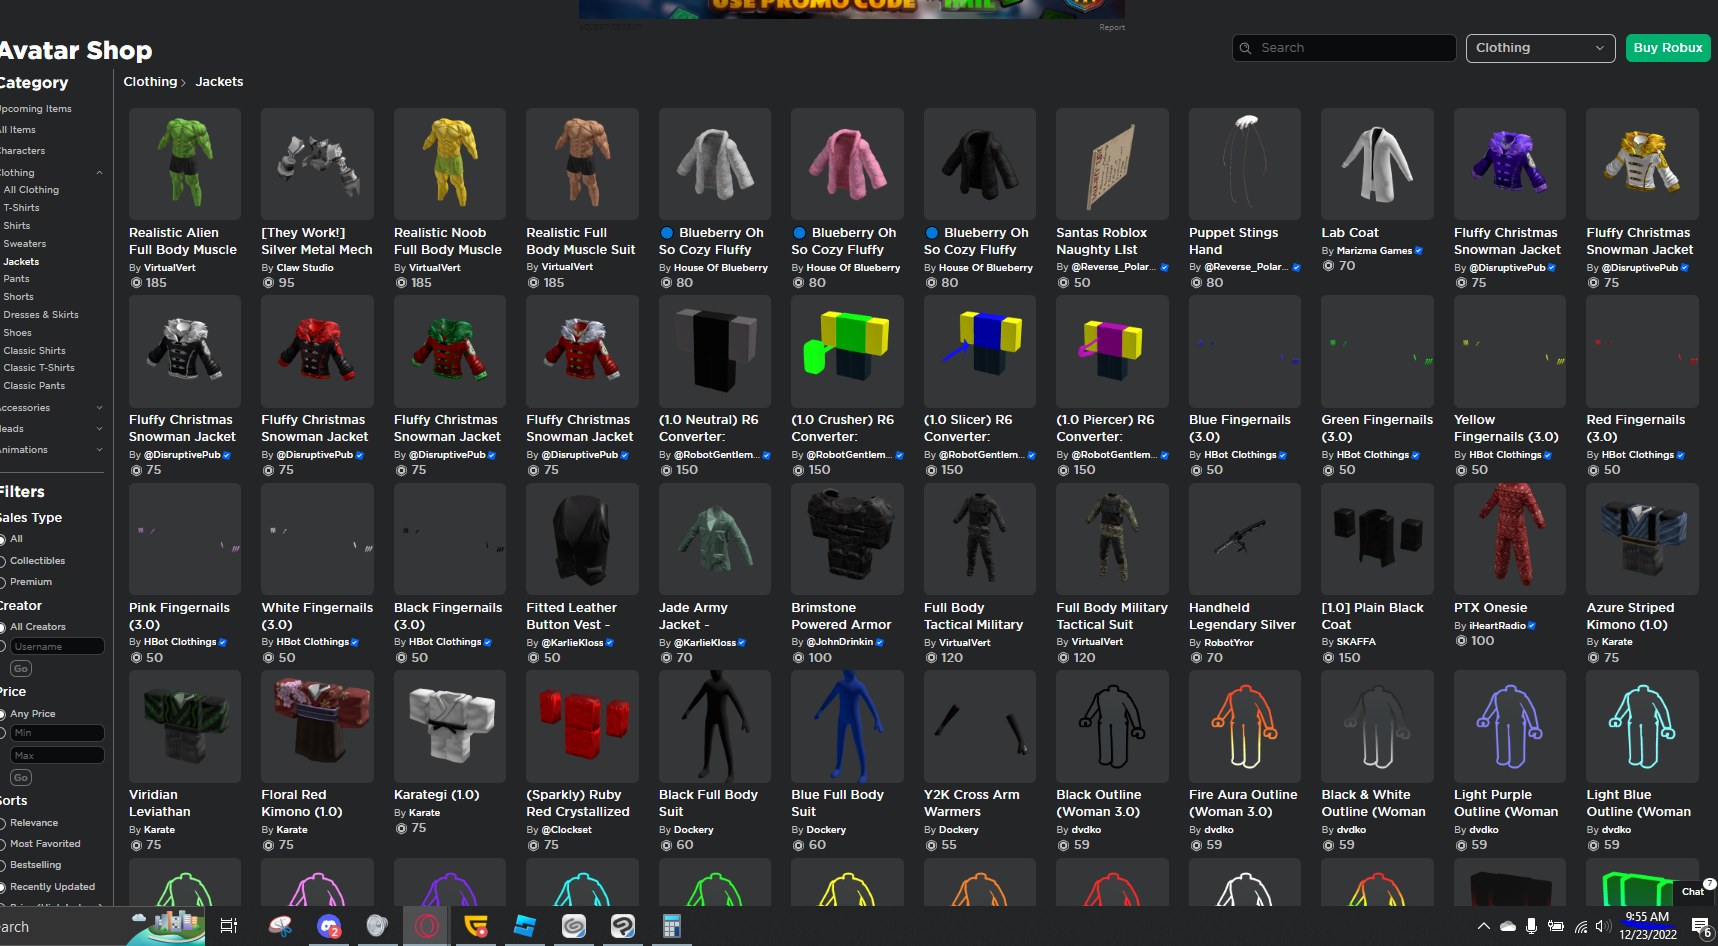Open the Floral Red Kimono thumbnail
The height and width of the screenshot is (946, 1718).
[317, 726]
